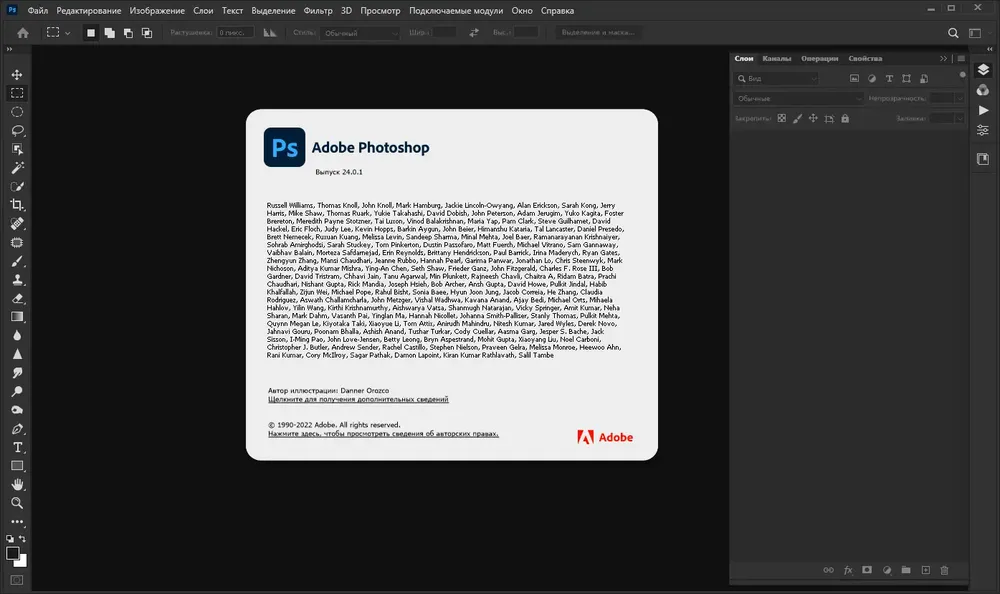1000x594 pixels.
Task: Choose Subtract from selection mode
Action: click(128, 33)
